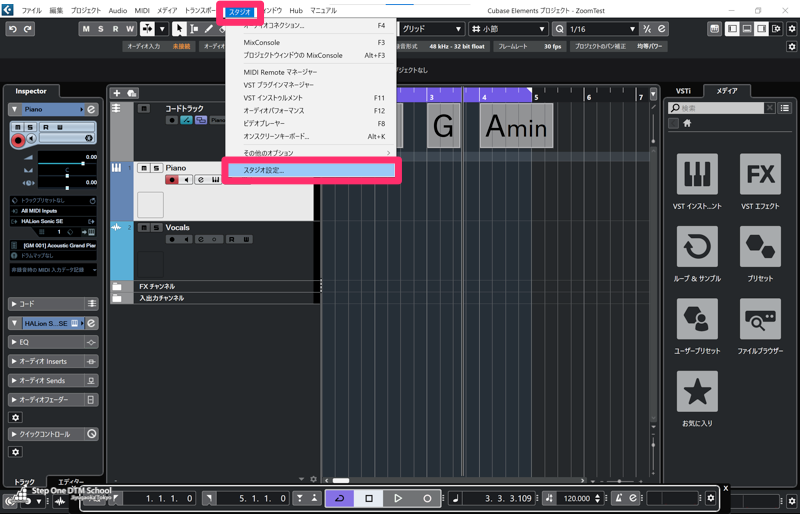Open the media list view options icon
The height and width of the screenshot is (514, 800).
click(785, 108)
